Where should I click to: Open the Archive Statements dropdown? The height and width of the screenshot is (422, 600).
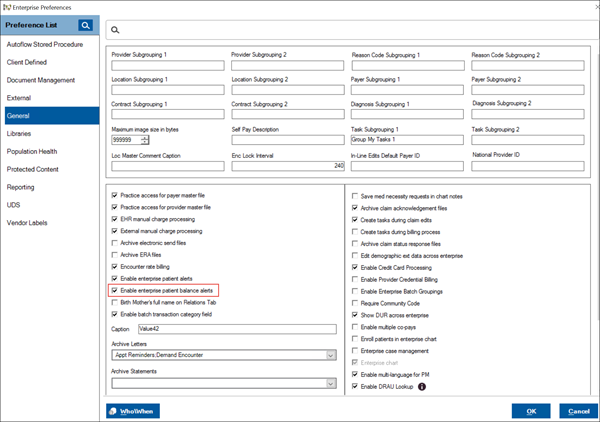click(x=331, y=383)
